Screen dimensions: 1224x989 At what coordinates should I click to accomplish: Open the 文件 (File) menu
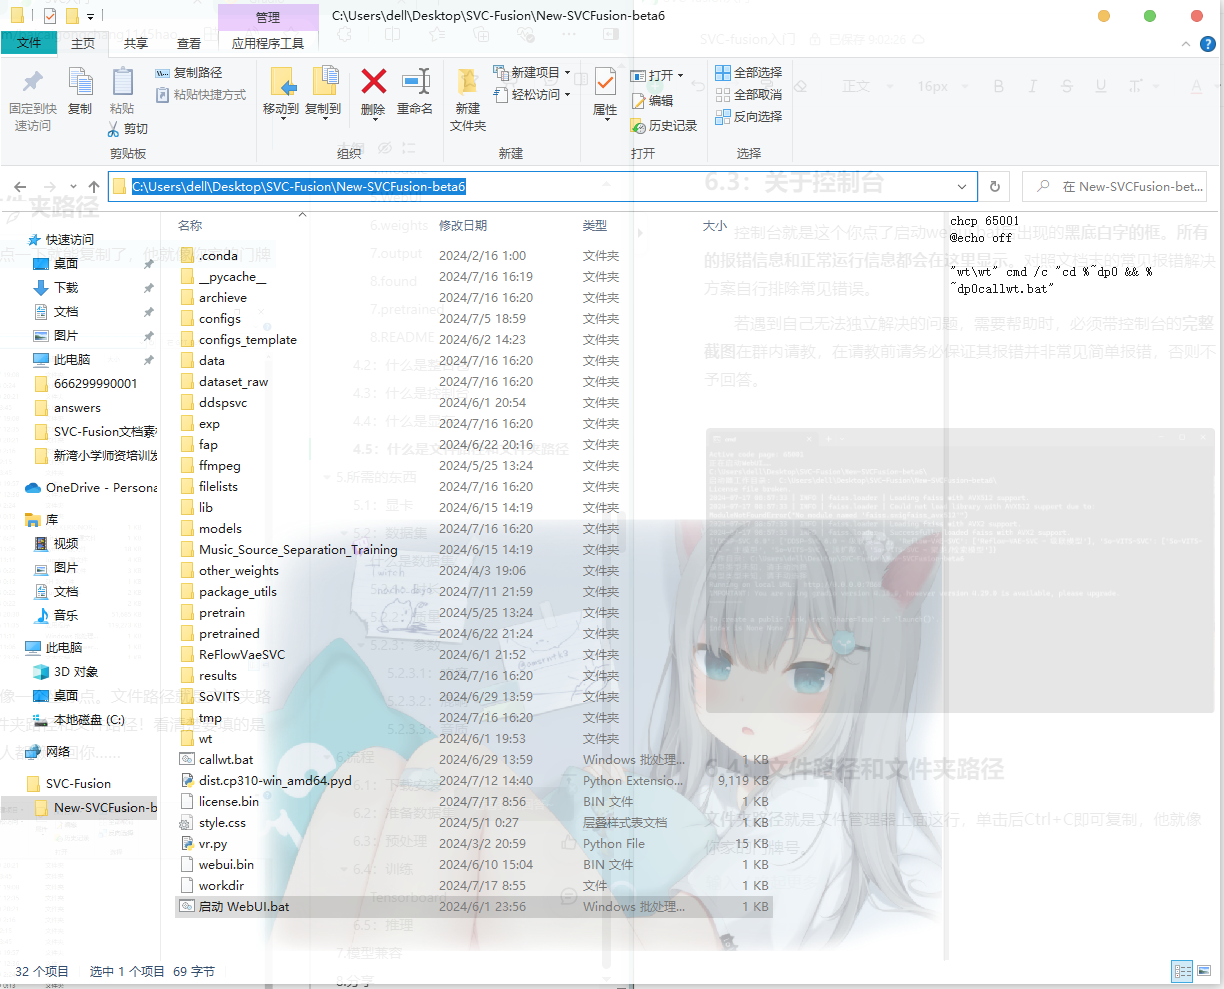click(30, 43)
